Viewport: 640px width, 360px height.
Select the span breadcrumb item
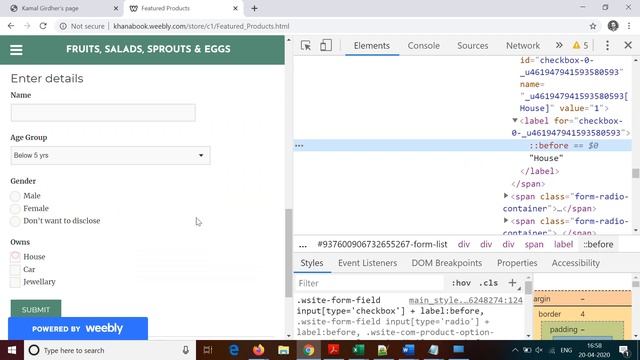534,244
